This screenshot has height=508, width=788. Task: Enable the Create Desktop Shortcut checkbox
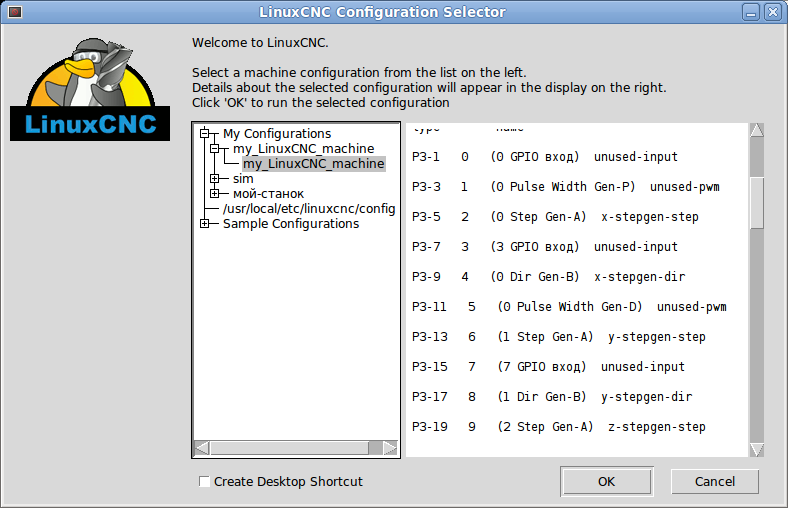pos(205,482)
